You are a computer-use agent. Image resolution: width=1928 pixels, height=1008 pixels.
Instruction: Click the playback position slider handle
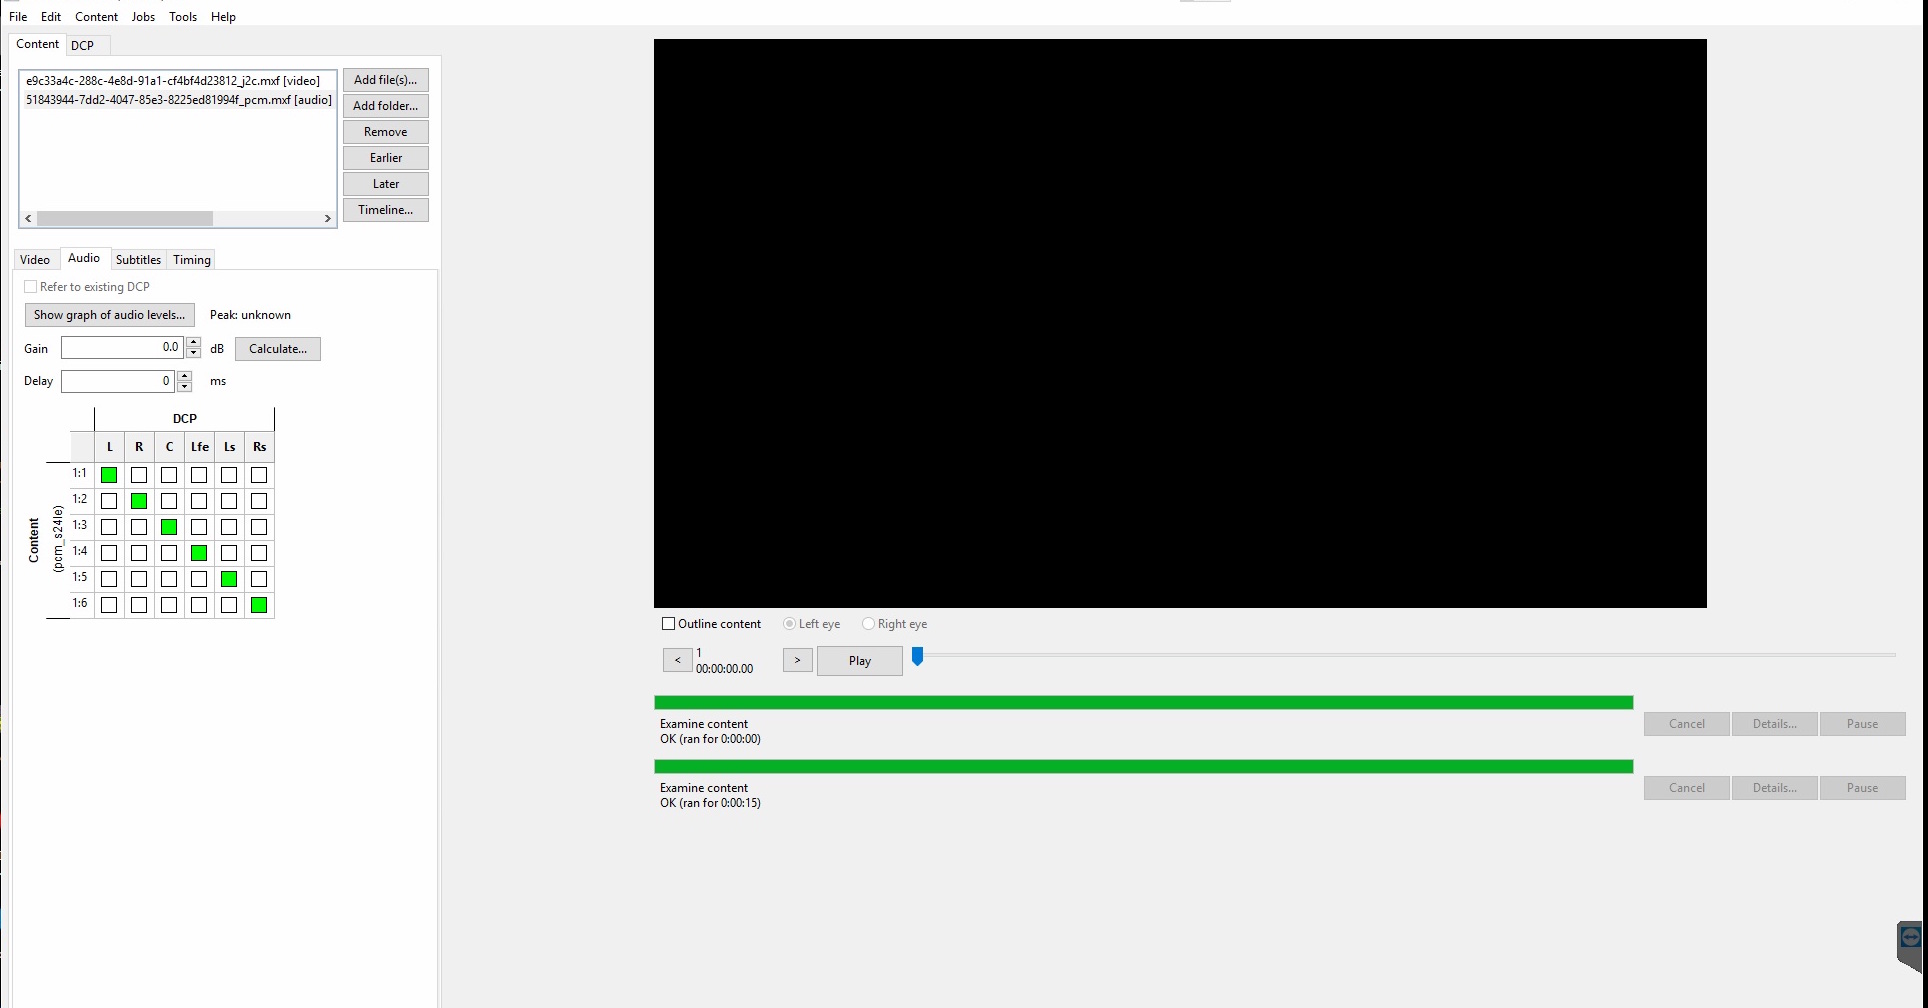(x=917, y=656)
